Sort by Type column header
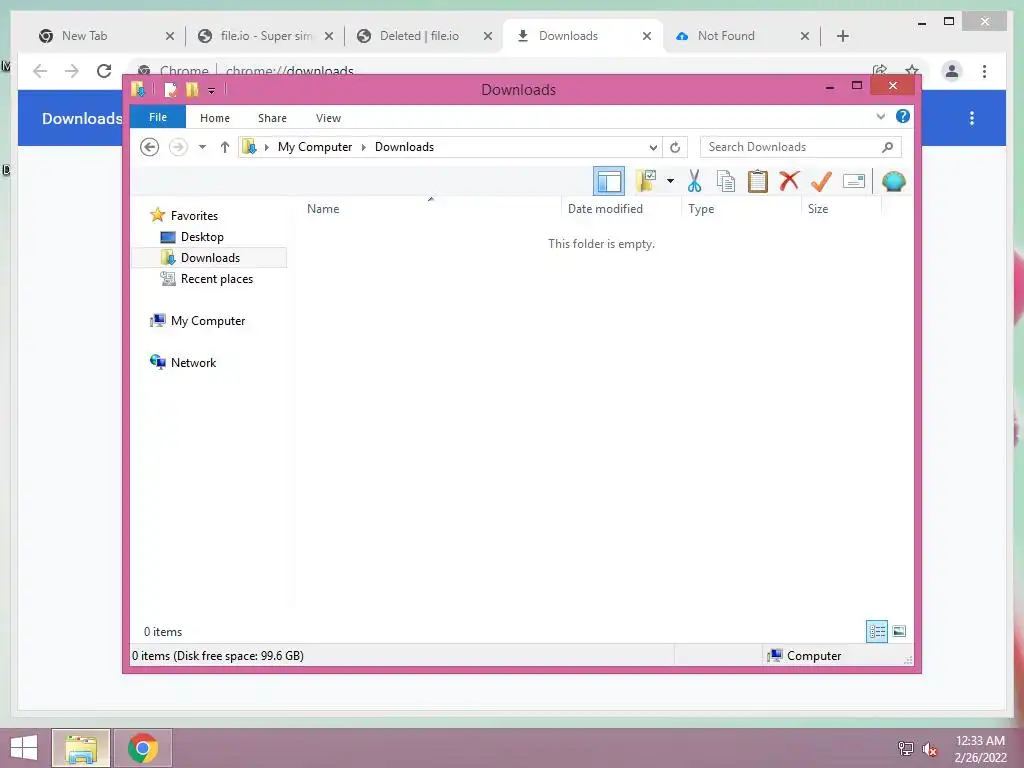This screenshot has width=1024, height=768. click(x=741, y=208)
